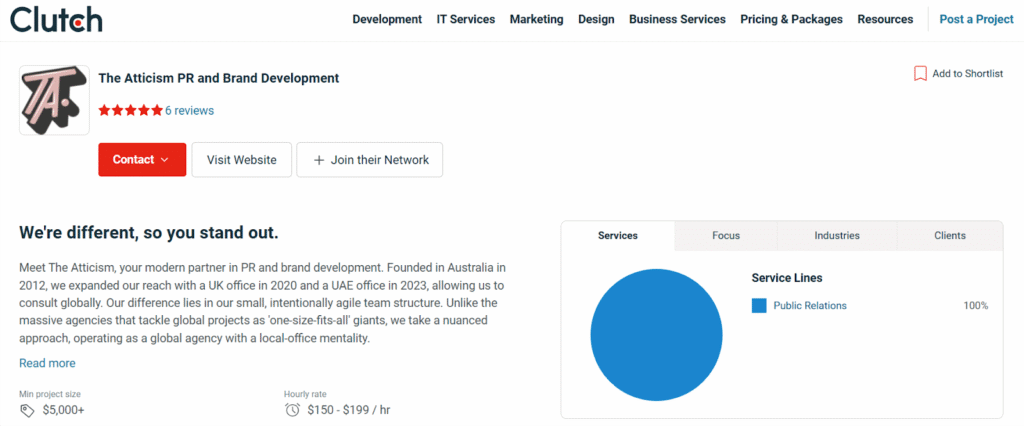
Task: Click the Add to Shortlist bookmark icon
Action: tap(920, 74)
